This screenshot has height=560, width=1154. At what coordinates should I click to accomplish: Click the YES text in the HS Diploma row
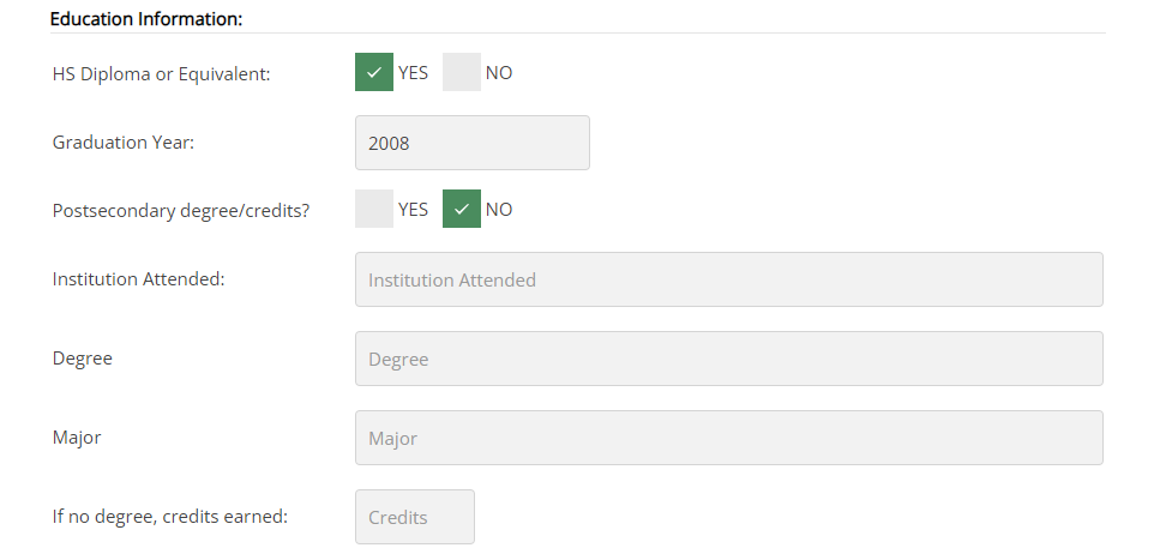[x=413, y=72]
